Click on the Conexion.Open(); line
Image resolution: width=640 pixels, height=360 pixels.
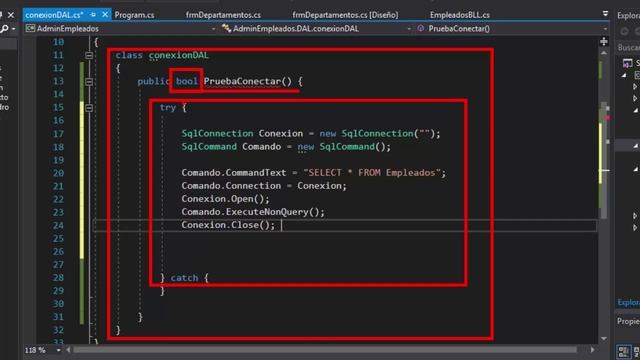pyautogui.click(x=225, y=199)
